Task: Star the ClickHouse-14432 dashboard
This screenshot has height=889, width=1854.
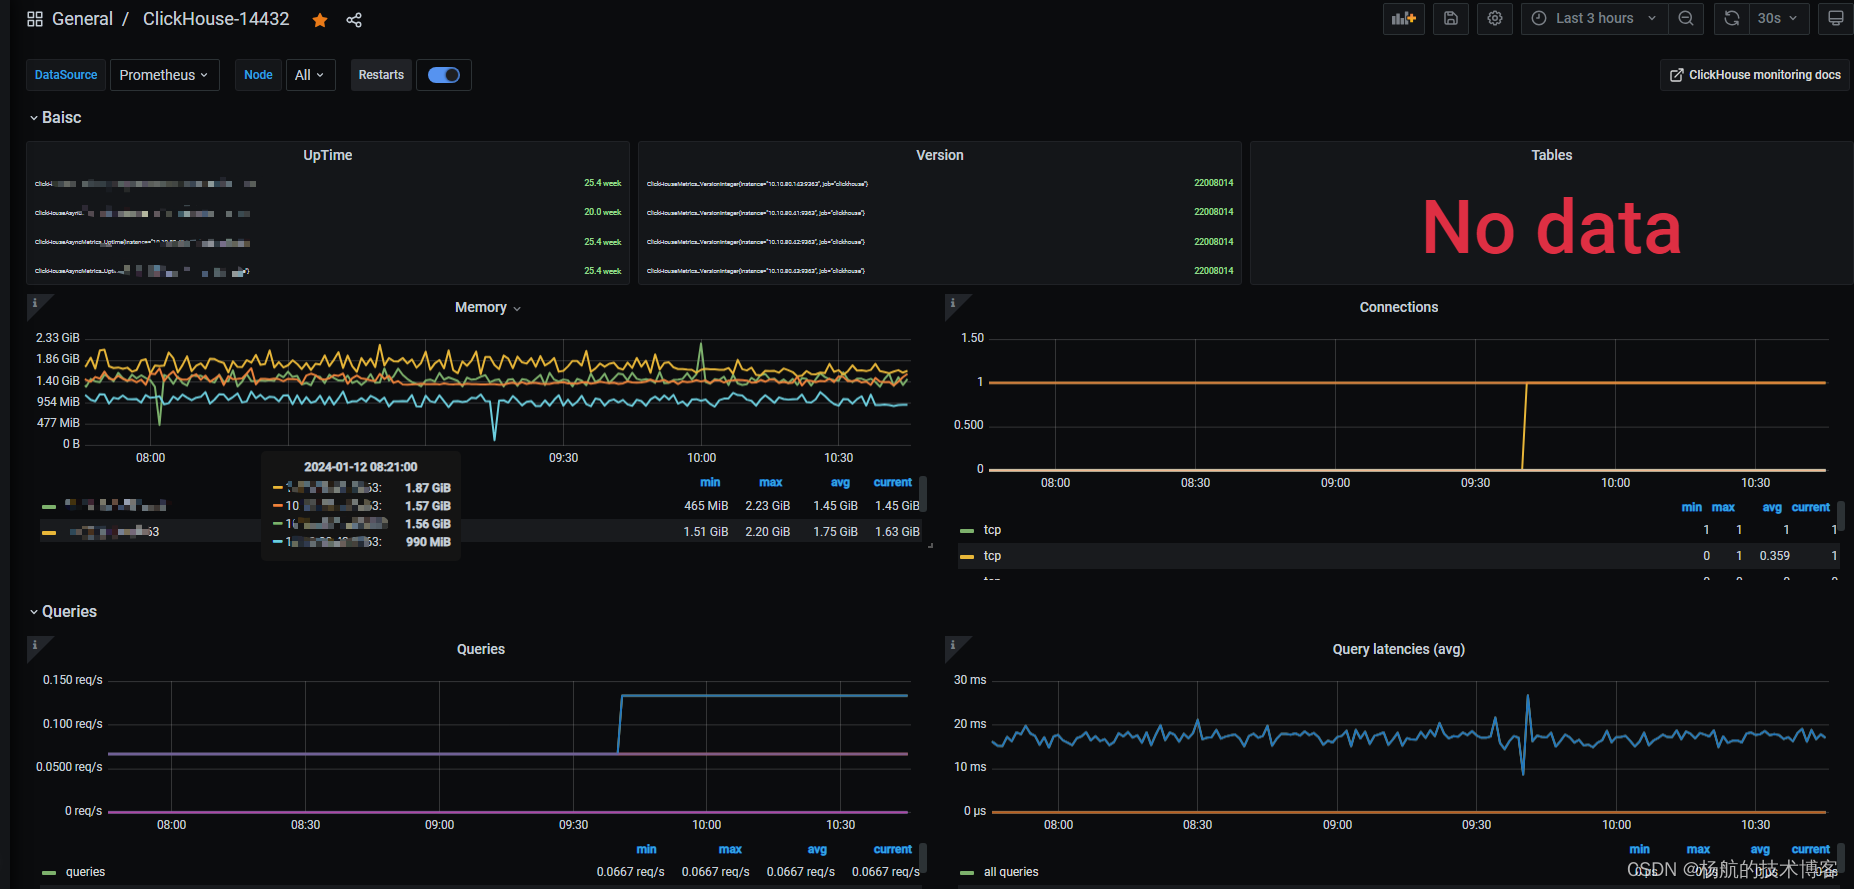Action: [x=320, y=20]
